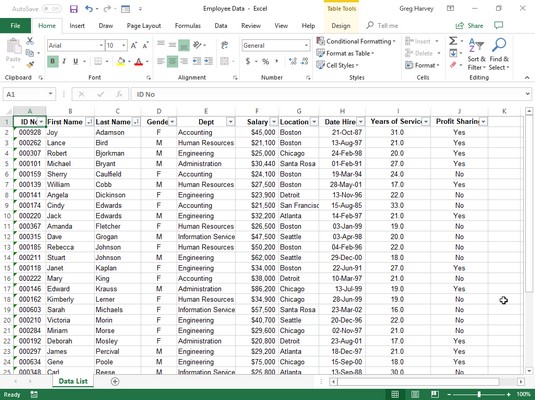Toggle Align Right
This screenshot has height=400, width=535.
click(x=184, y=61)
